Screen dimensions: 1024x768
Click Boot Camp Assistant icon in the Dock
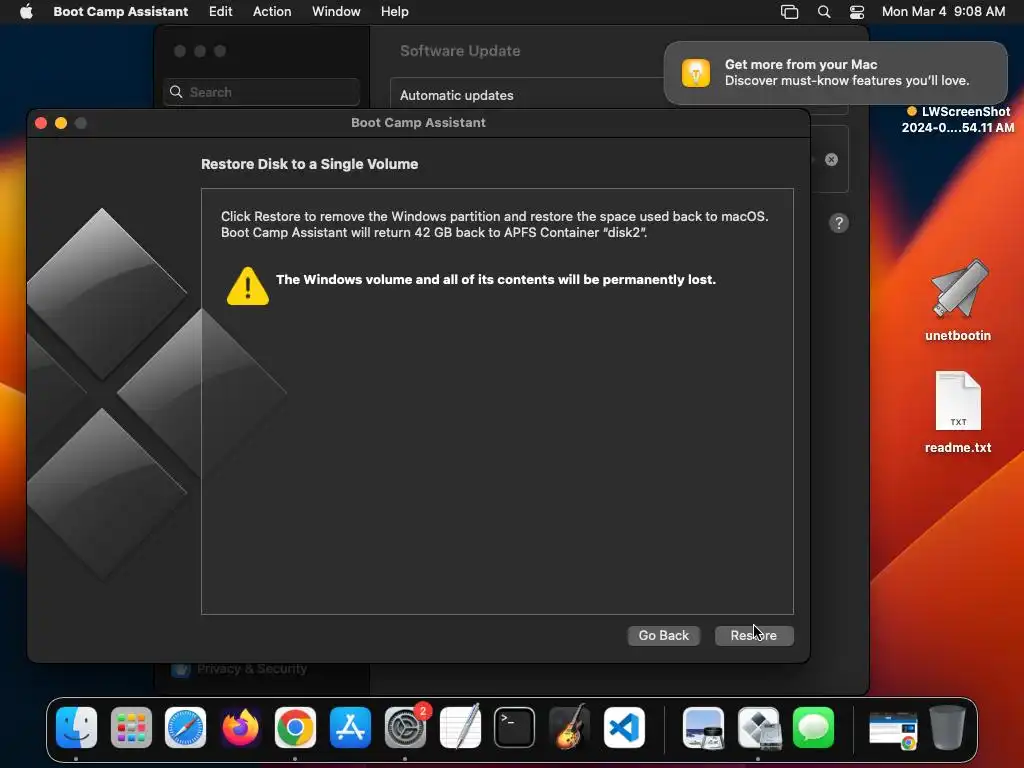pyautogui.click(x=758, y=728)
